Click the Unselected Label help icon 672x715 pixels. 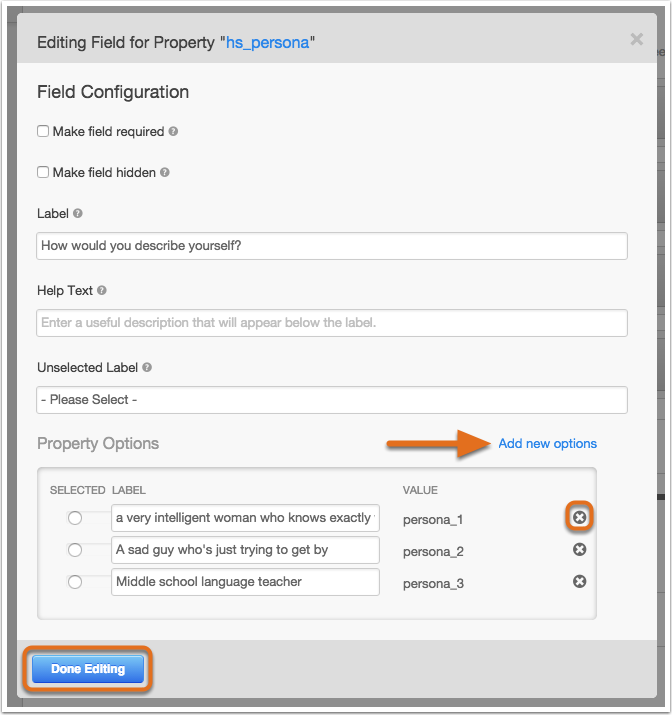[147, 368]
